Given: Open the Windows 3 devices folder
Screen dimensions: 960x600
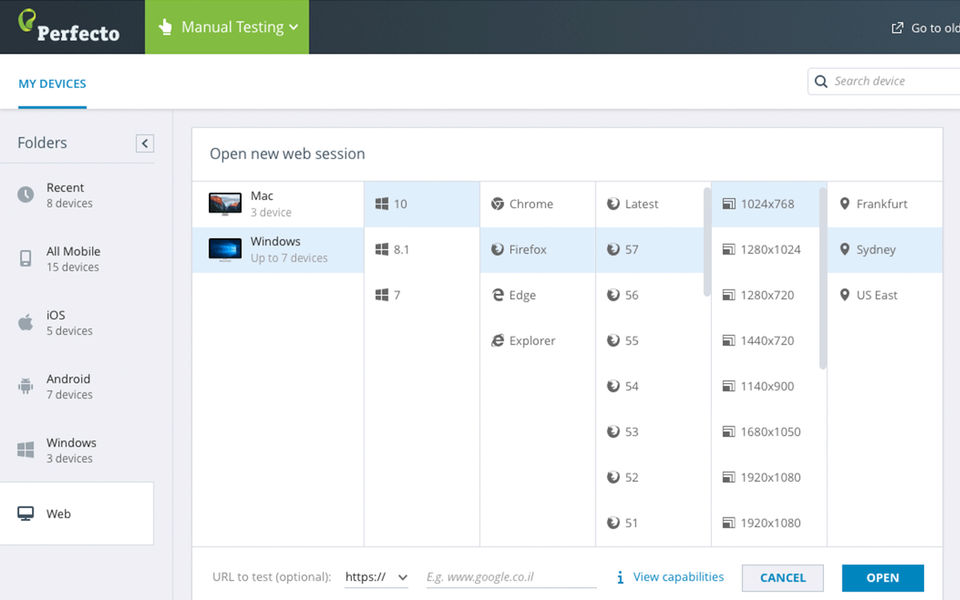Looking at the screenshot, I should pyautogui.click(x=77, y=450).
